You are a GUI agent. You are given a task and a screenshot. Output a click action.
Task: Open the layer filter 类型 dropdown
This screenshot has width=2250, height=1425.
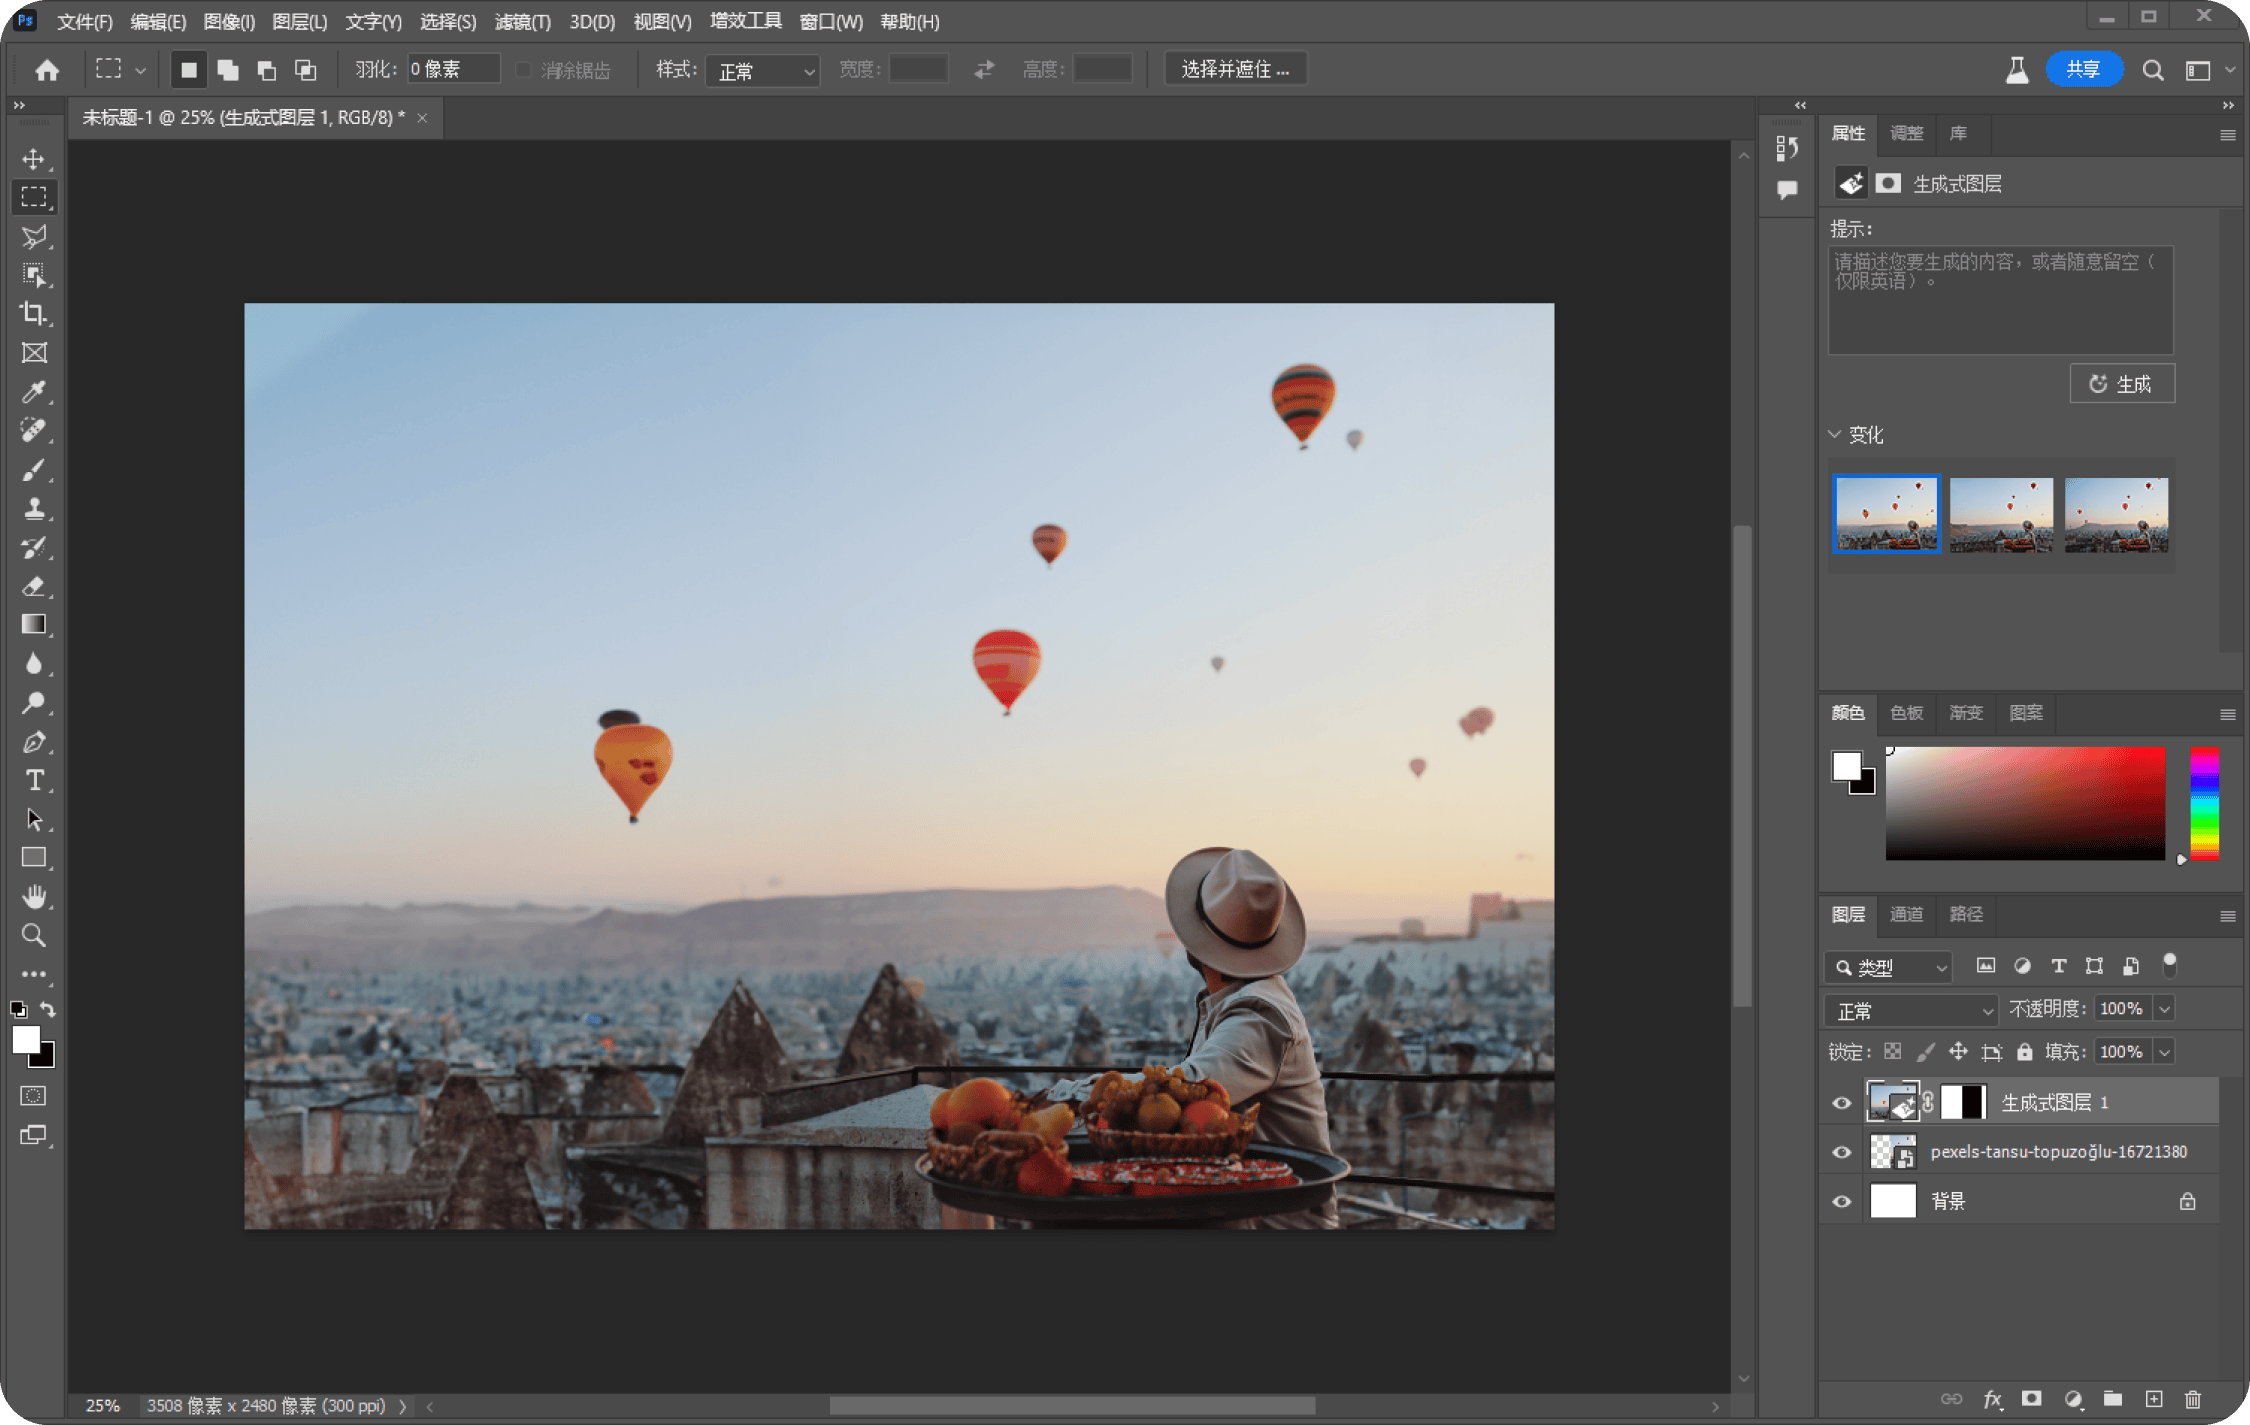(x=1888, y=967)
